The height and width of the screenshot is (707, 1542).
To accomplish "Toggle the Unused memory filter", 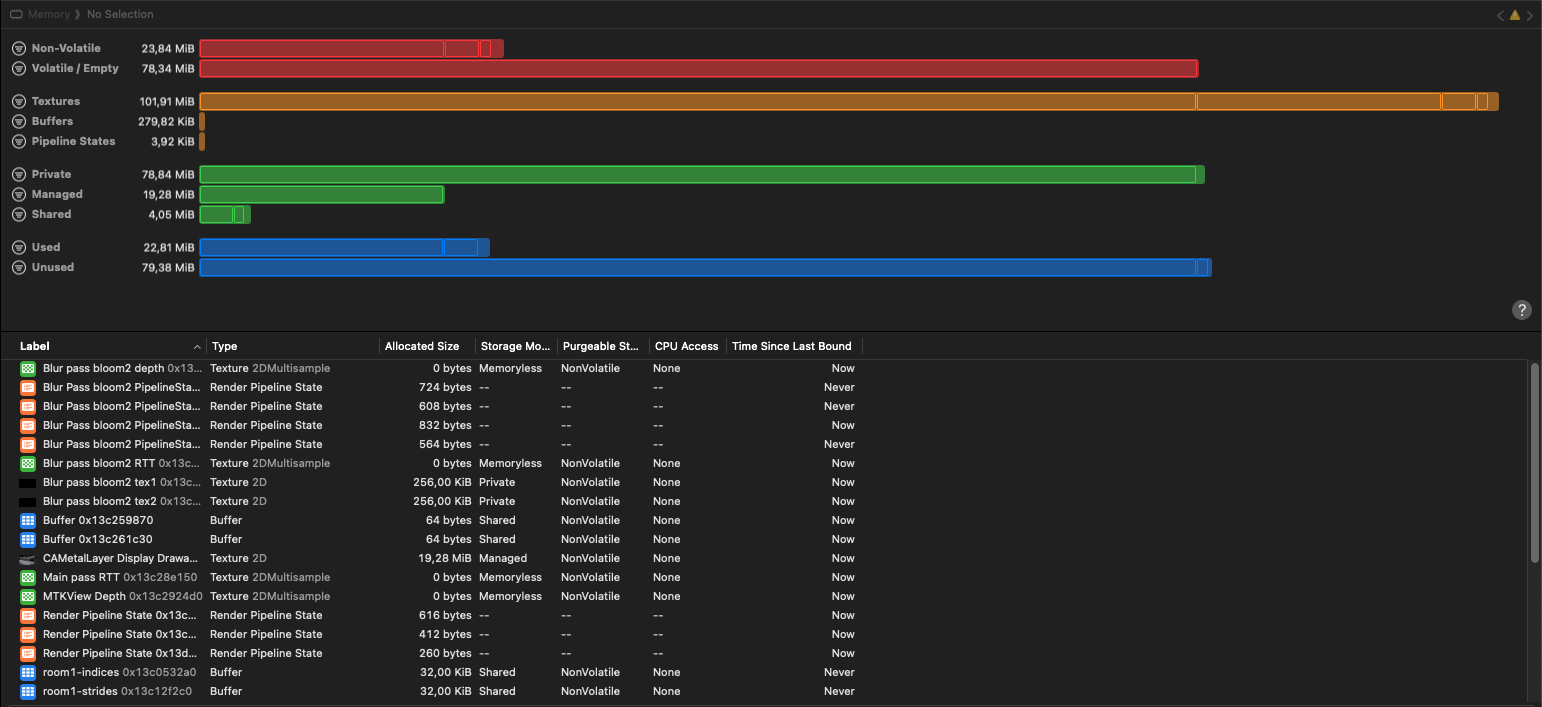I will pos(18,267).
